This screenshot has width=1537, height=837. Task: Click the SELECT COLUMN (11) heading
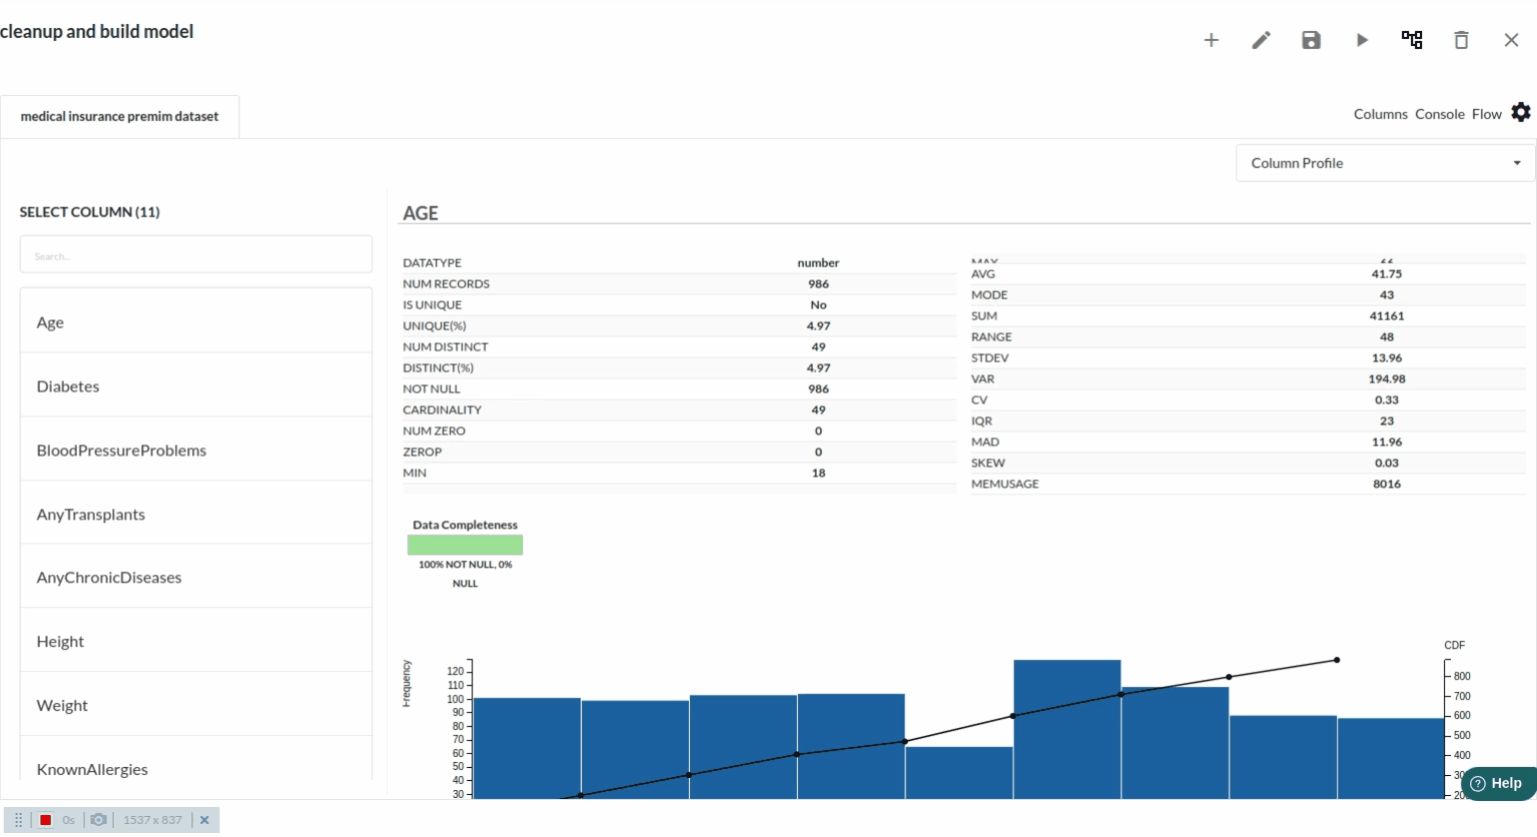(x=90, y=212)
